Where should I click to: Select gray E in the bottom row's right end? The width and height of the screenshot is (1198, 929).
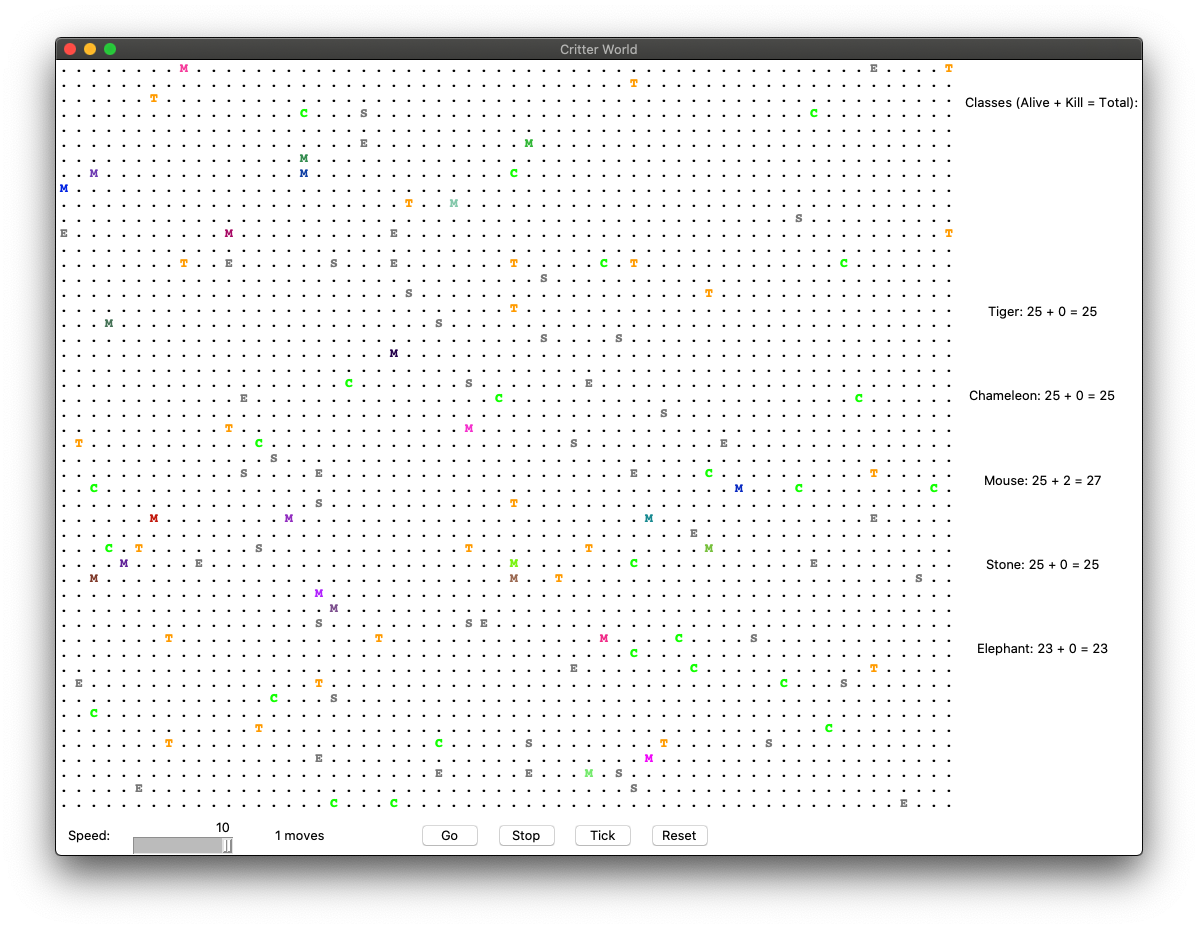coord(903,804)
